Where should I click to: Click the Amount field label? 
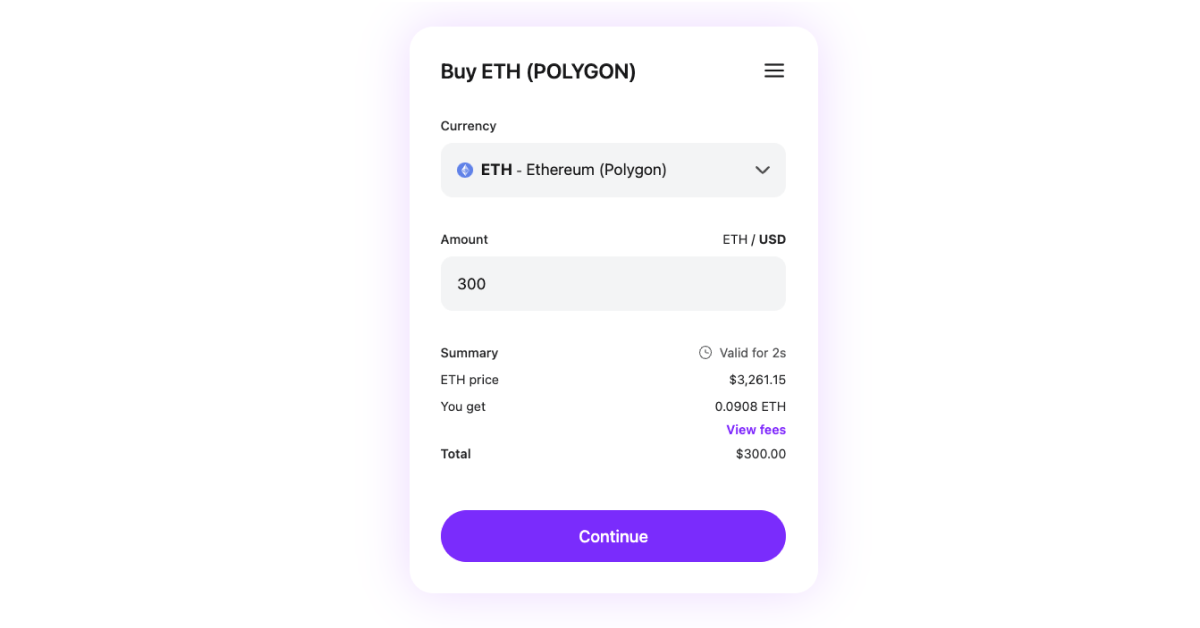click(x=464, y=240)
